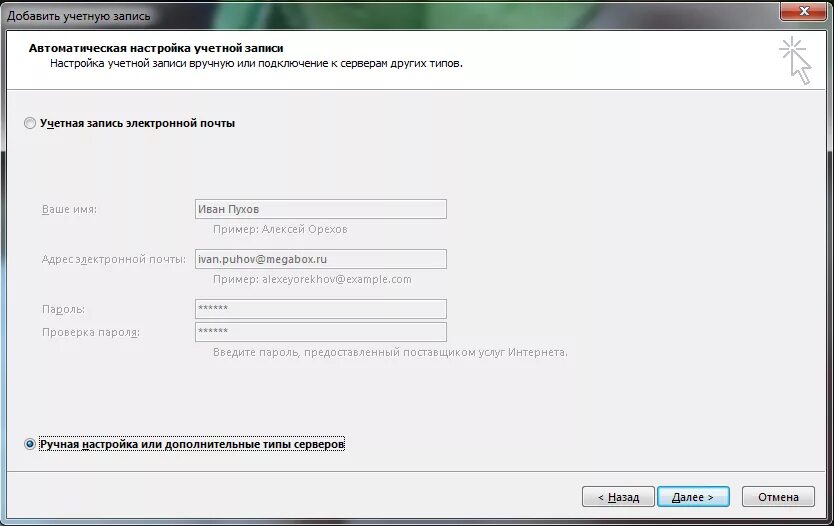Image resolution: width=834 pixels, height=526 pixels.
Task: Click the 'Введите пароль, предоставленный поставщиком услуг Интернета' hint
Action: click(x=390, y=352)
